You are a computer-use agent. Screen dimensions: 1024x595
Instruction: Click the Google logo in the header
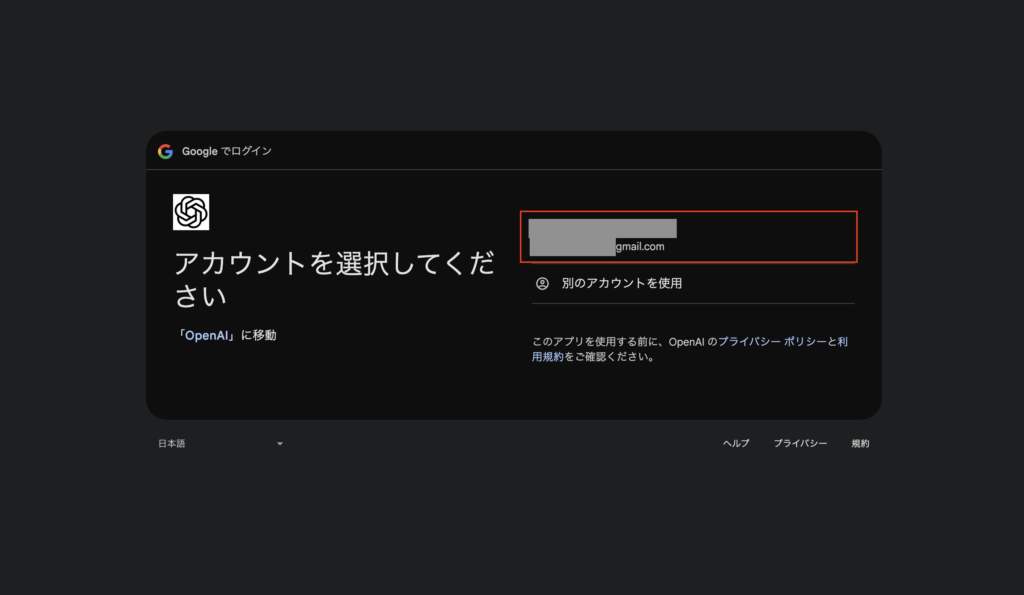pos(165,151)
